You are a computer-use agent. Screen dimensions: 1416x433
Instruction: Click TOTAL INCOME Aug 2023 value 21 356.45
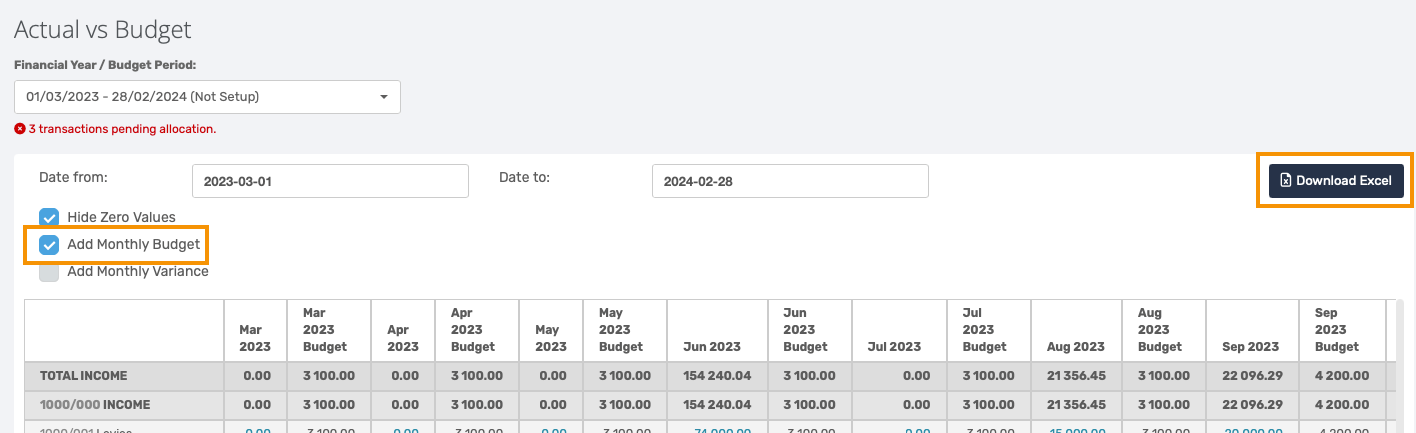point(1076,376)
